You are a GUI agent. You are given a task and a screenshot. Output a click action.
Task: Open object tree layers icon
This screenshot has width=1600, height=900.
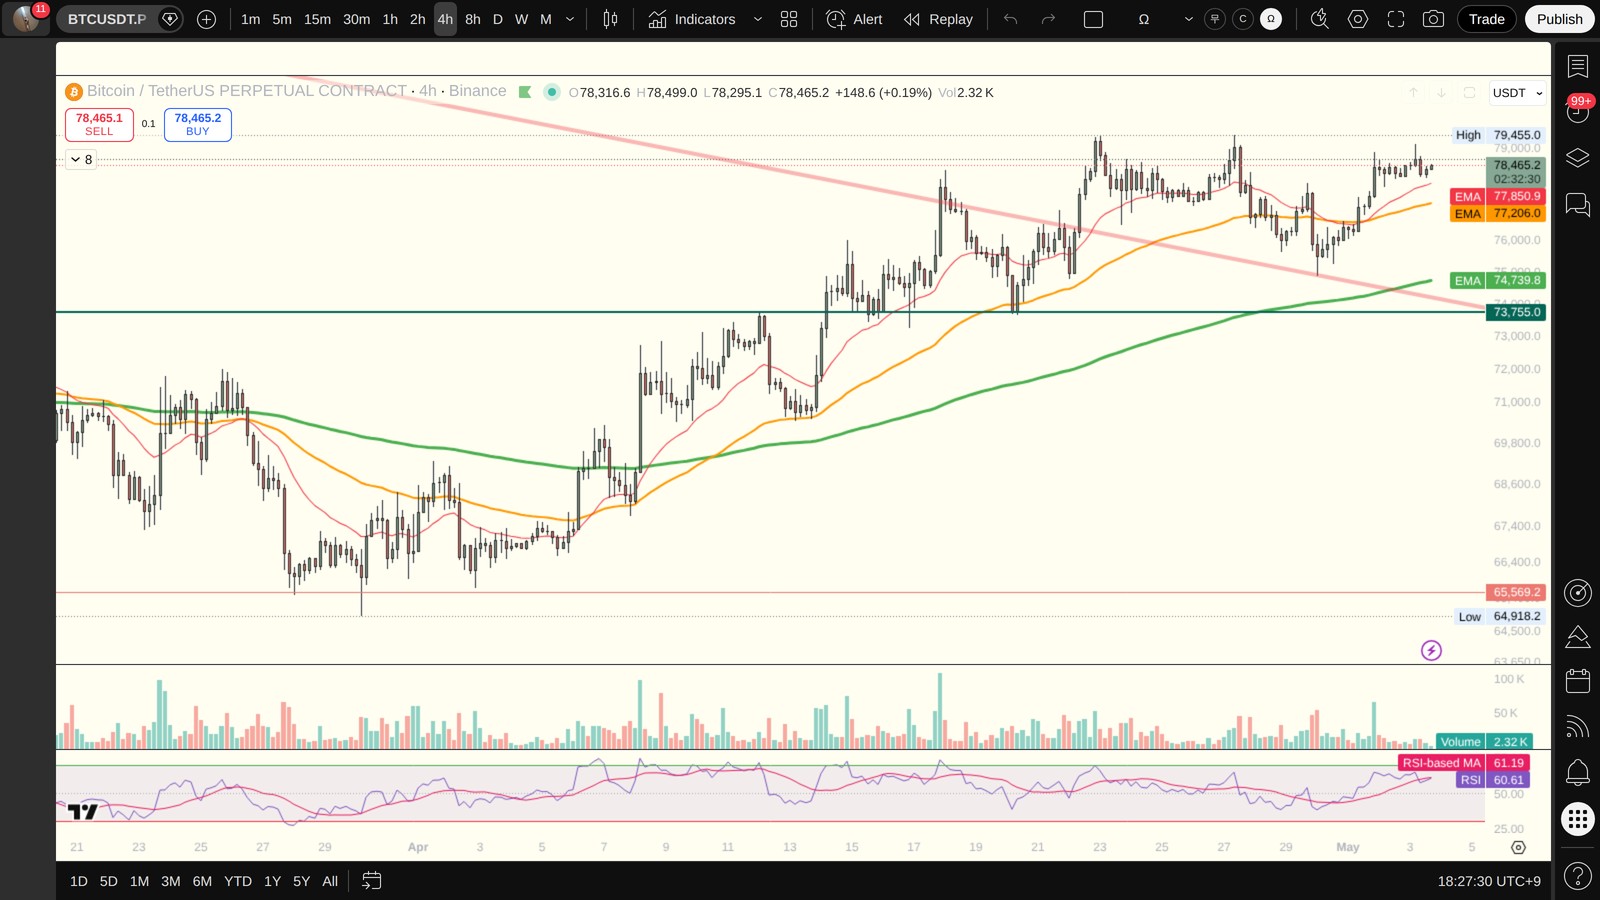click(1578, 158)
